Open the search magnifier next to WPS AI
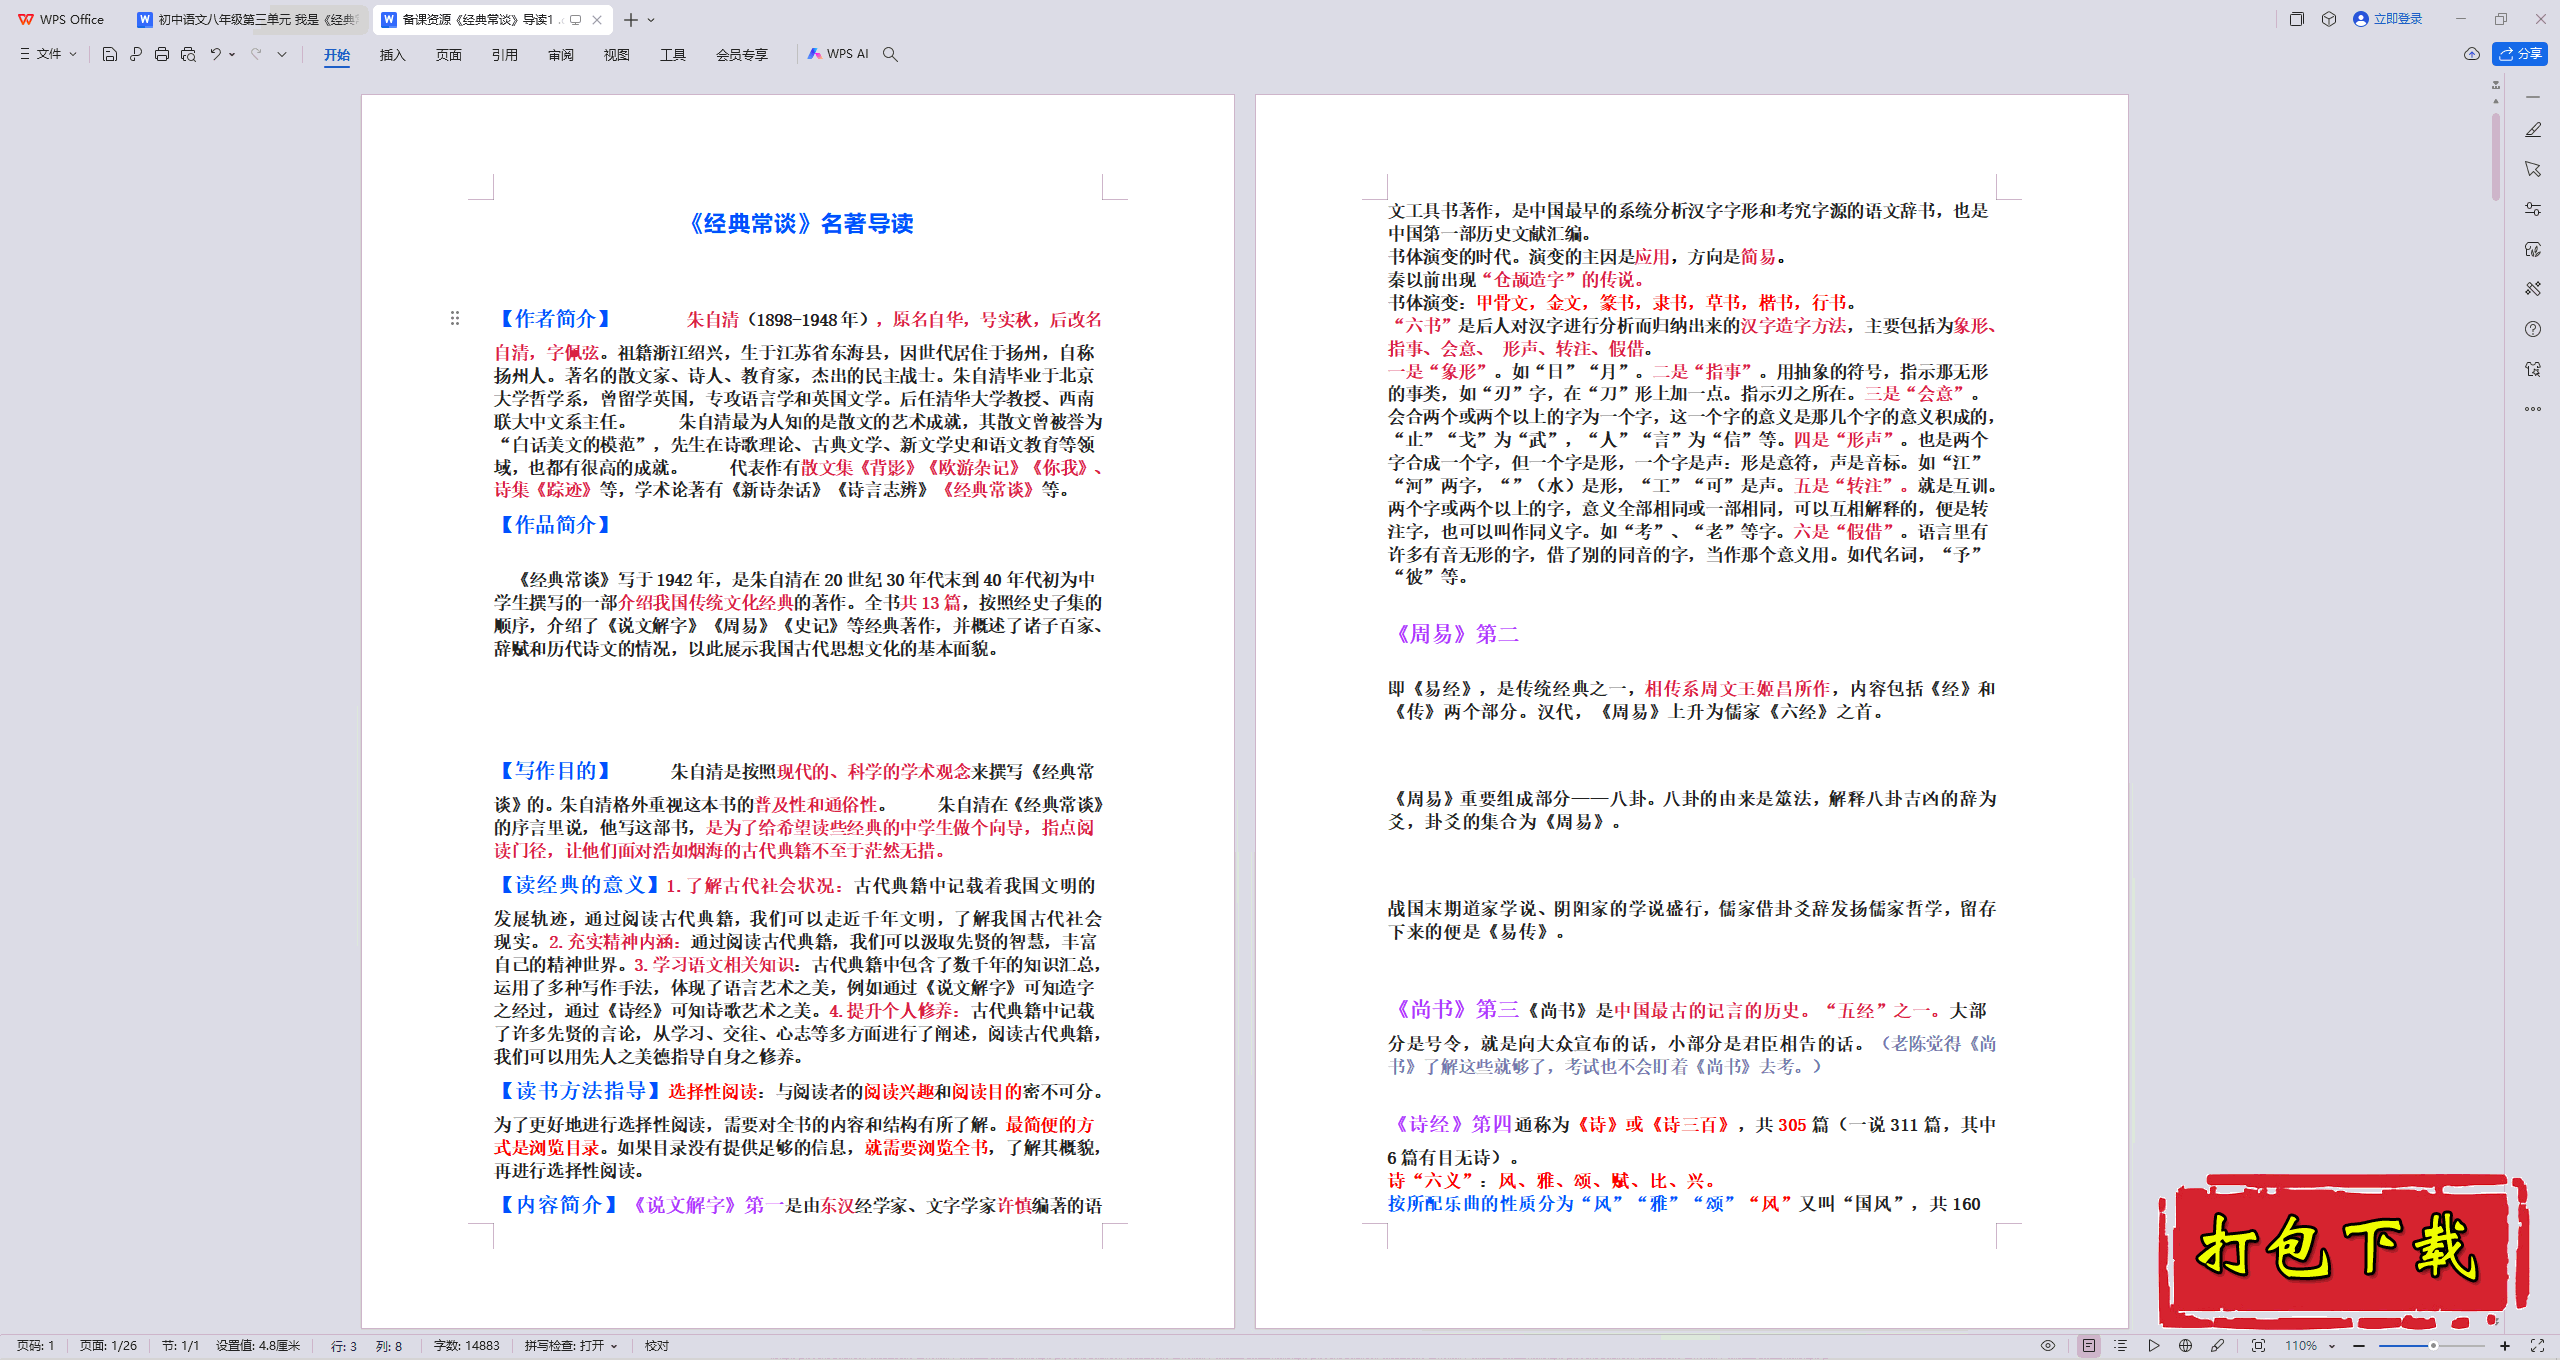 coord(890,54)
